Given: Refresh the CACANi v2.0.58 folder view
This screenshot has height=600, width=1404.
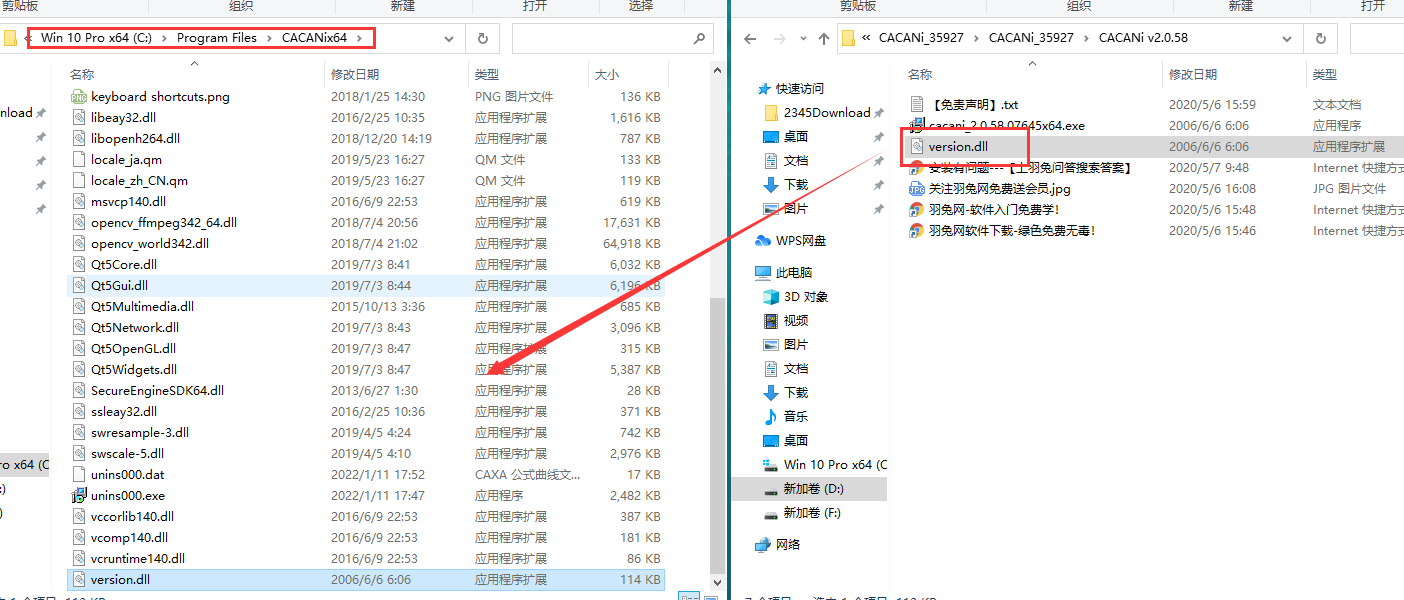Looking at the screenshot, I should pos(1320,39).
